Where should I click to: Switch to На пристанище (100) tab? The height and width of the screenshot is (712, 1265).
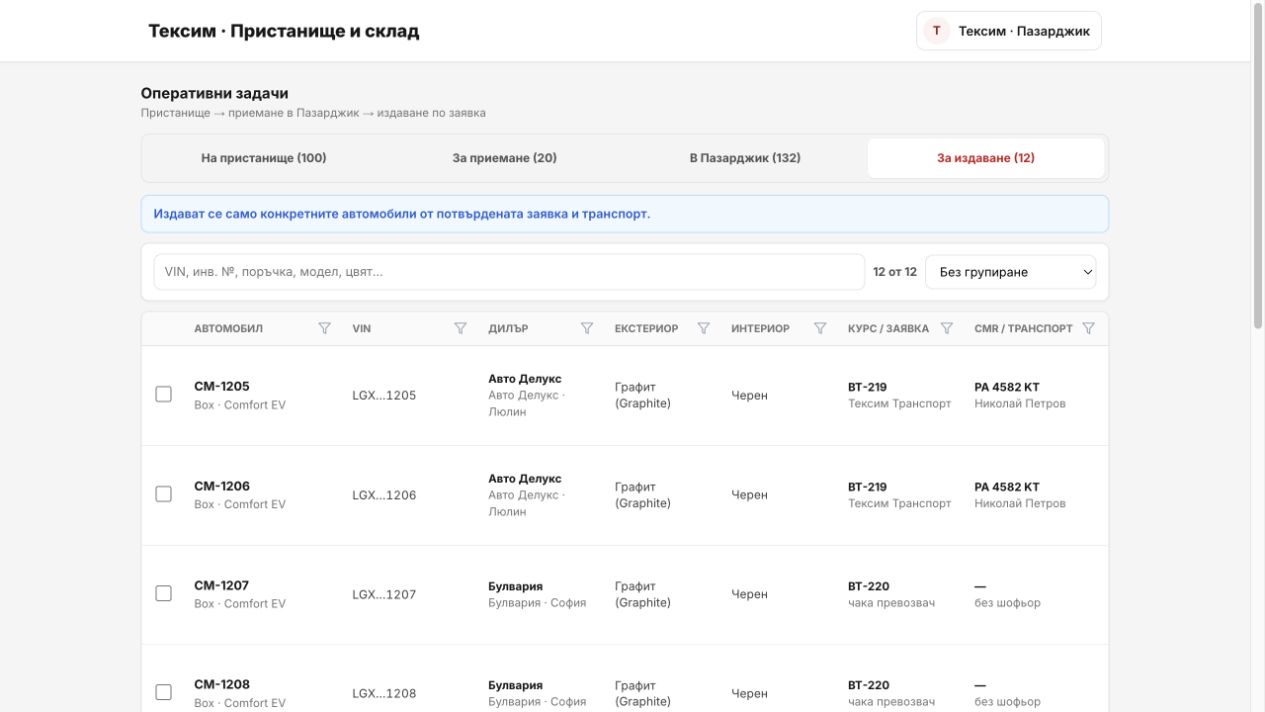click(264, 158)
